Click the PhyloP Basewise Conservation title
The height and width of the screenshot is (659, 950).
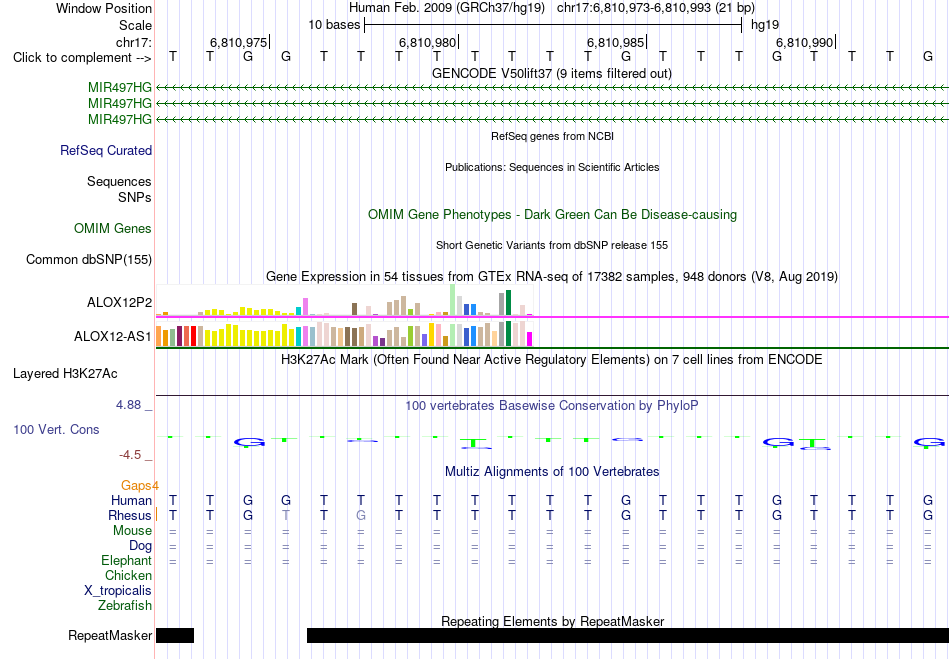pos(552,406)
